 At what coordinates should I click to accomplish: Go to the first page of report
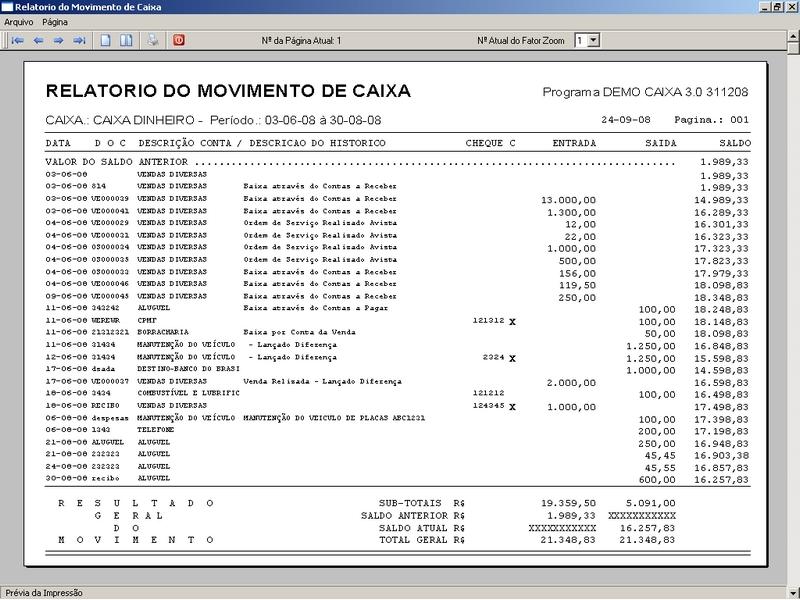[17, 41]
